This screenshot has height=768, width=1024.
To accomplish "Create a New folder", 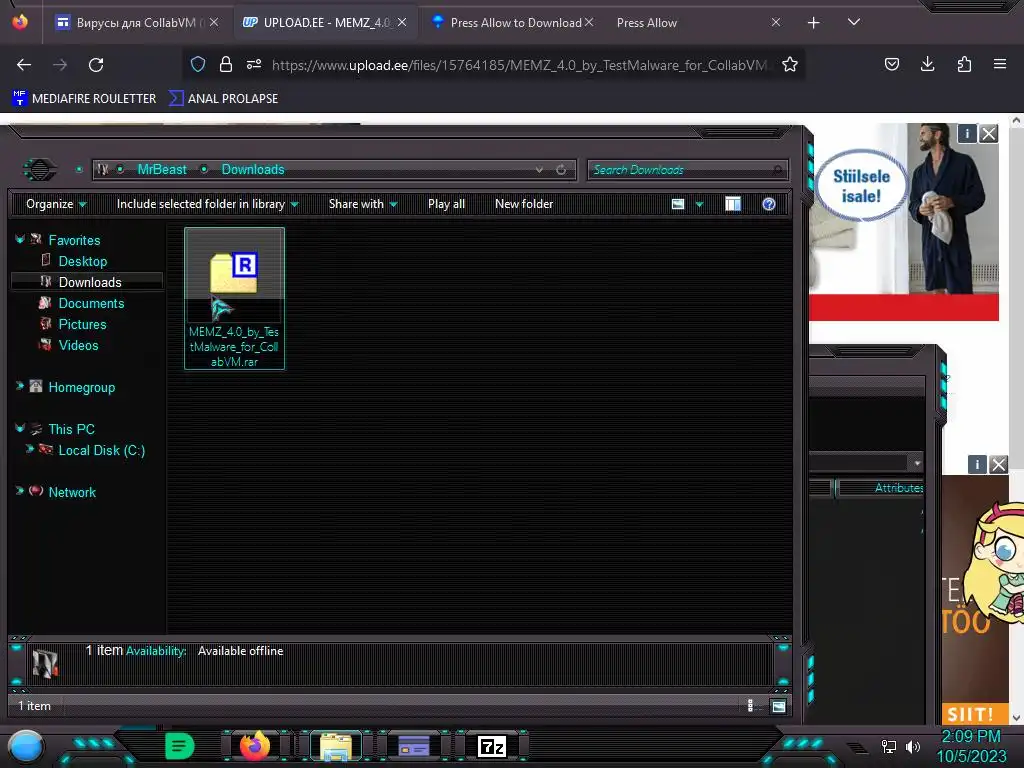I will 524,204.
